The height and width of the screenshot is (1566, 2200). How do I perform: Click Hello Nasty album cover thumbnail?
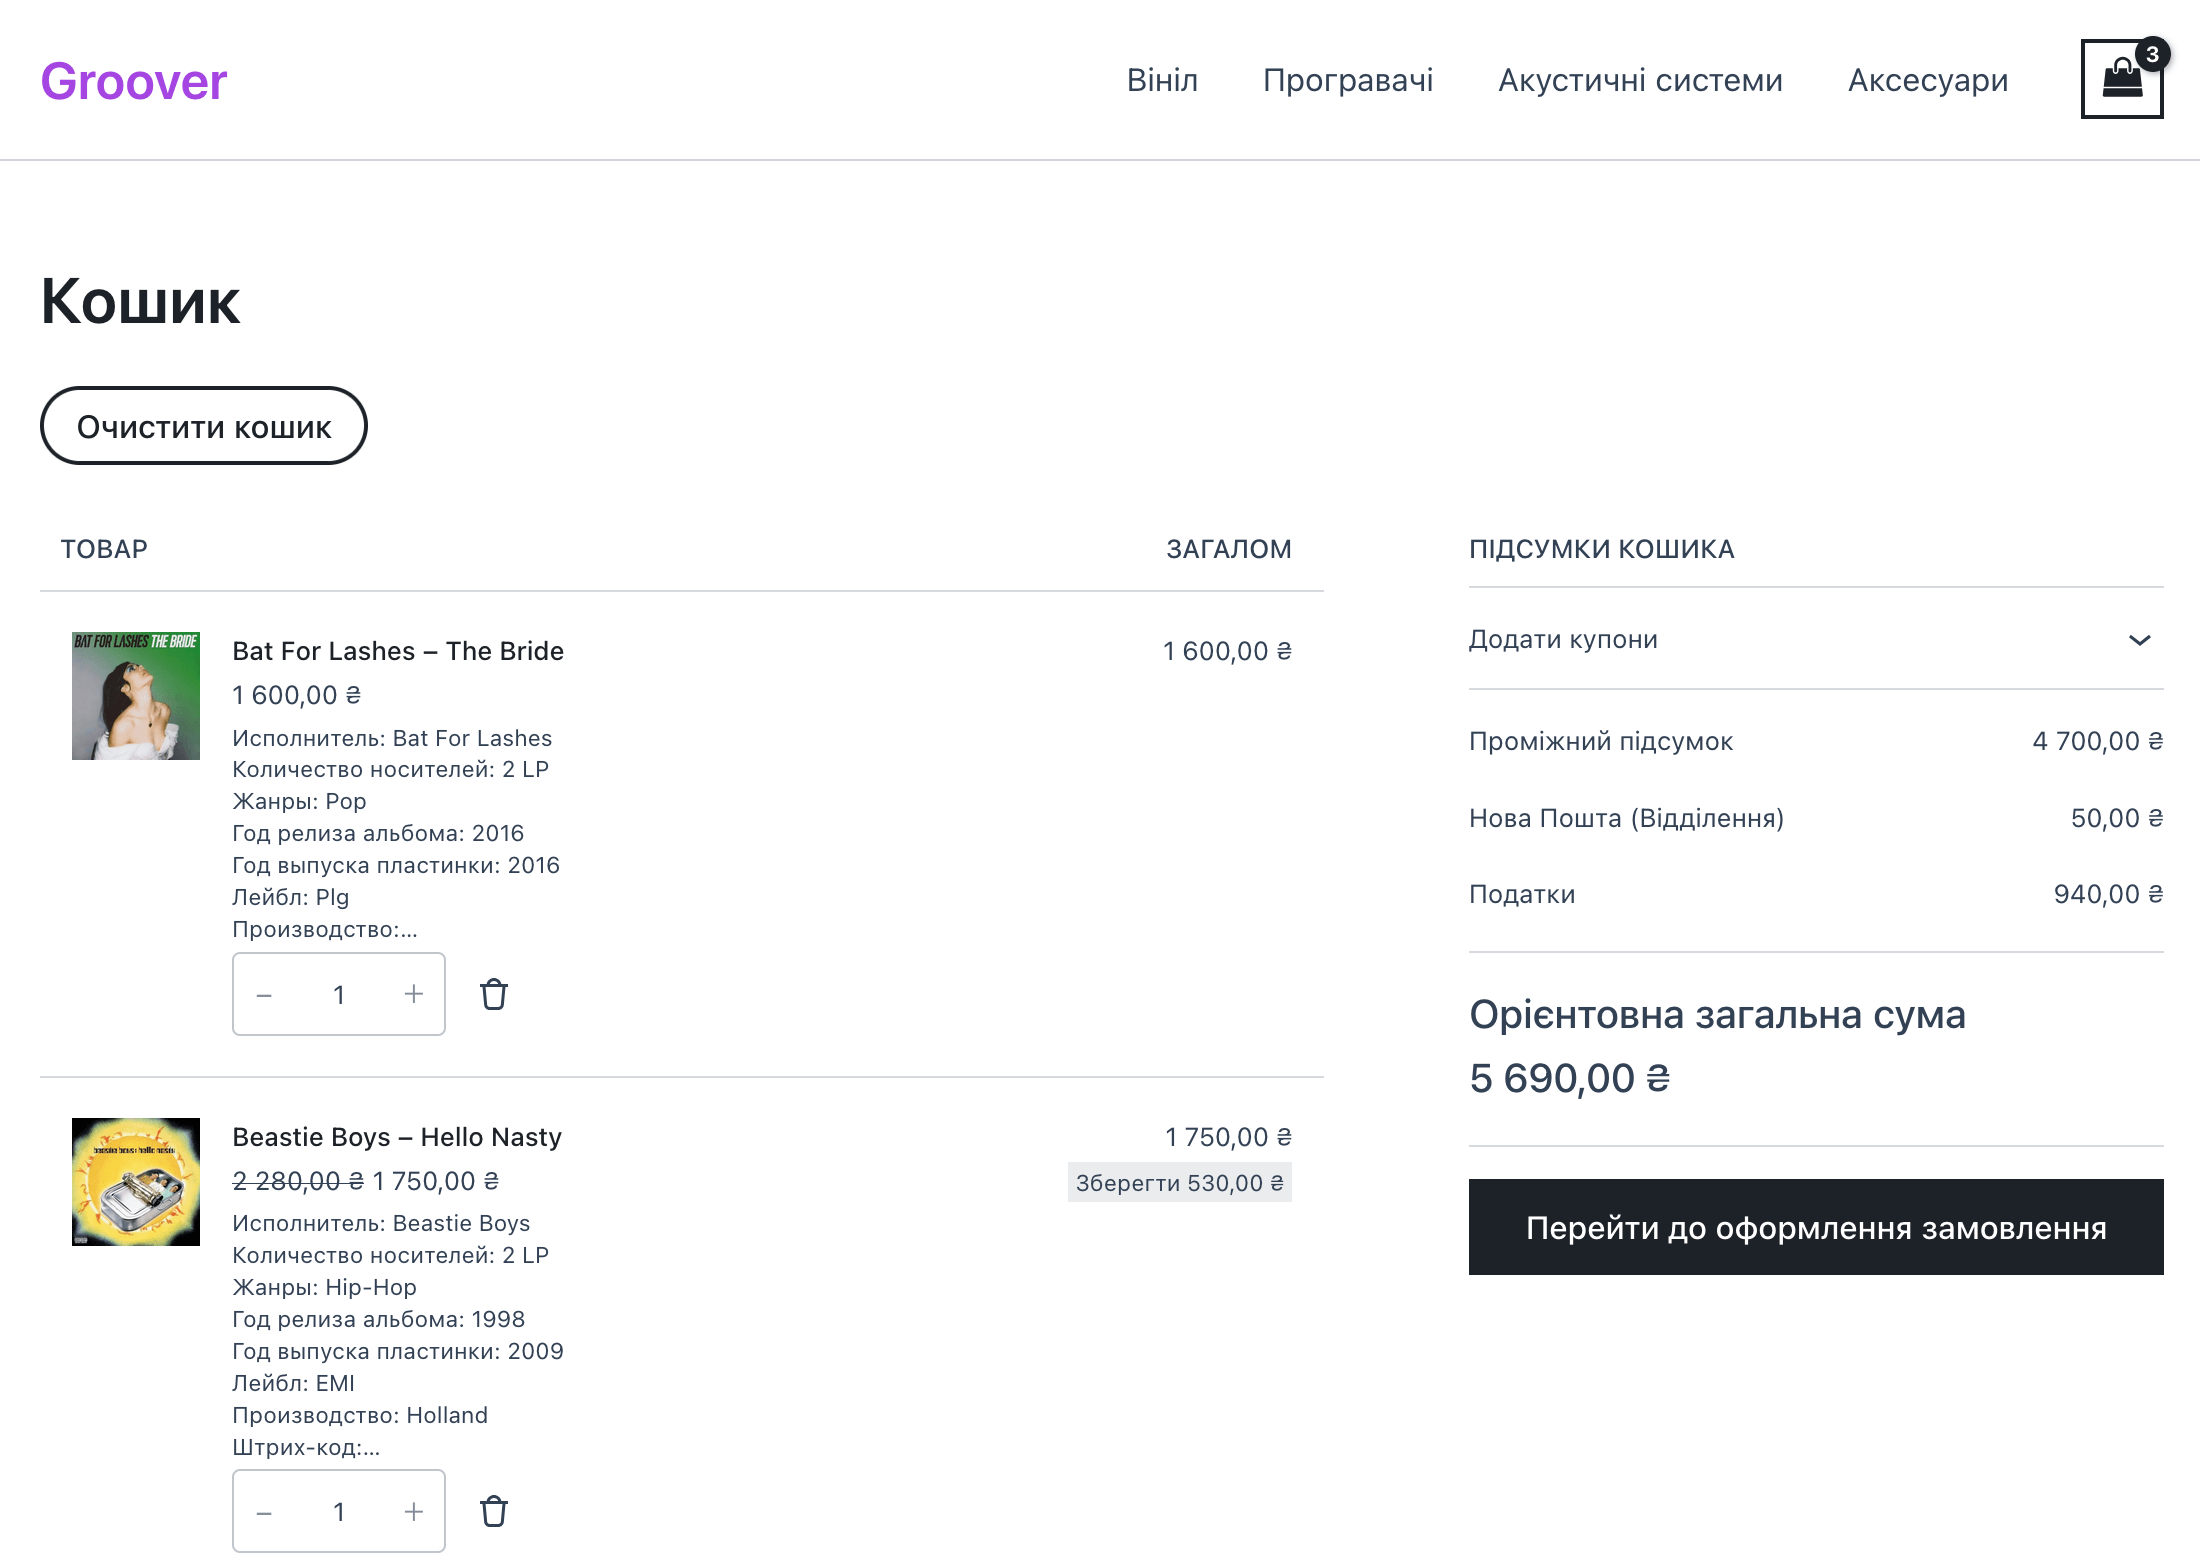(x=136, y=1182)
